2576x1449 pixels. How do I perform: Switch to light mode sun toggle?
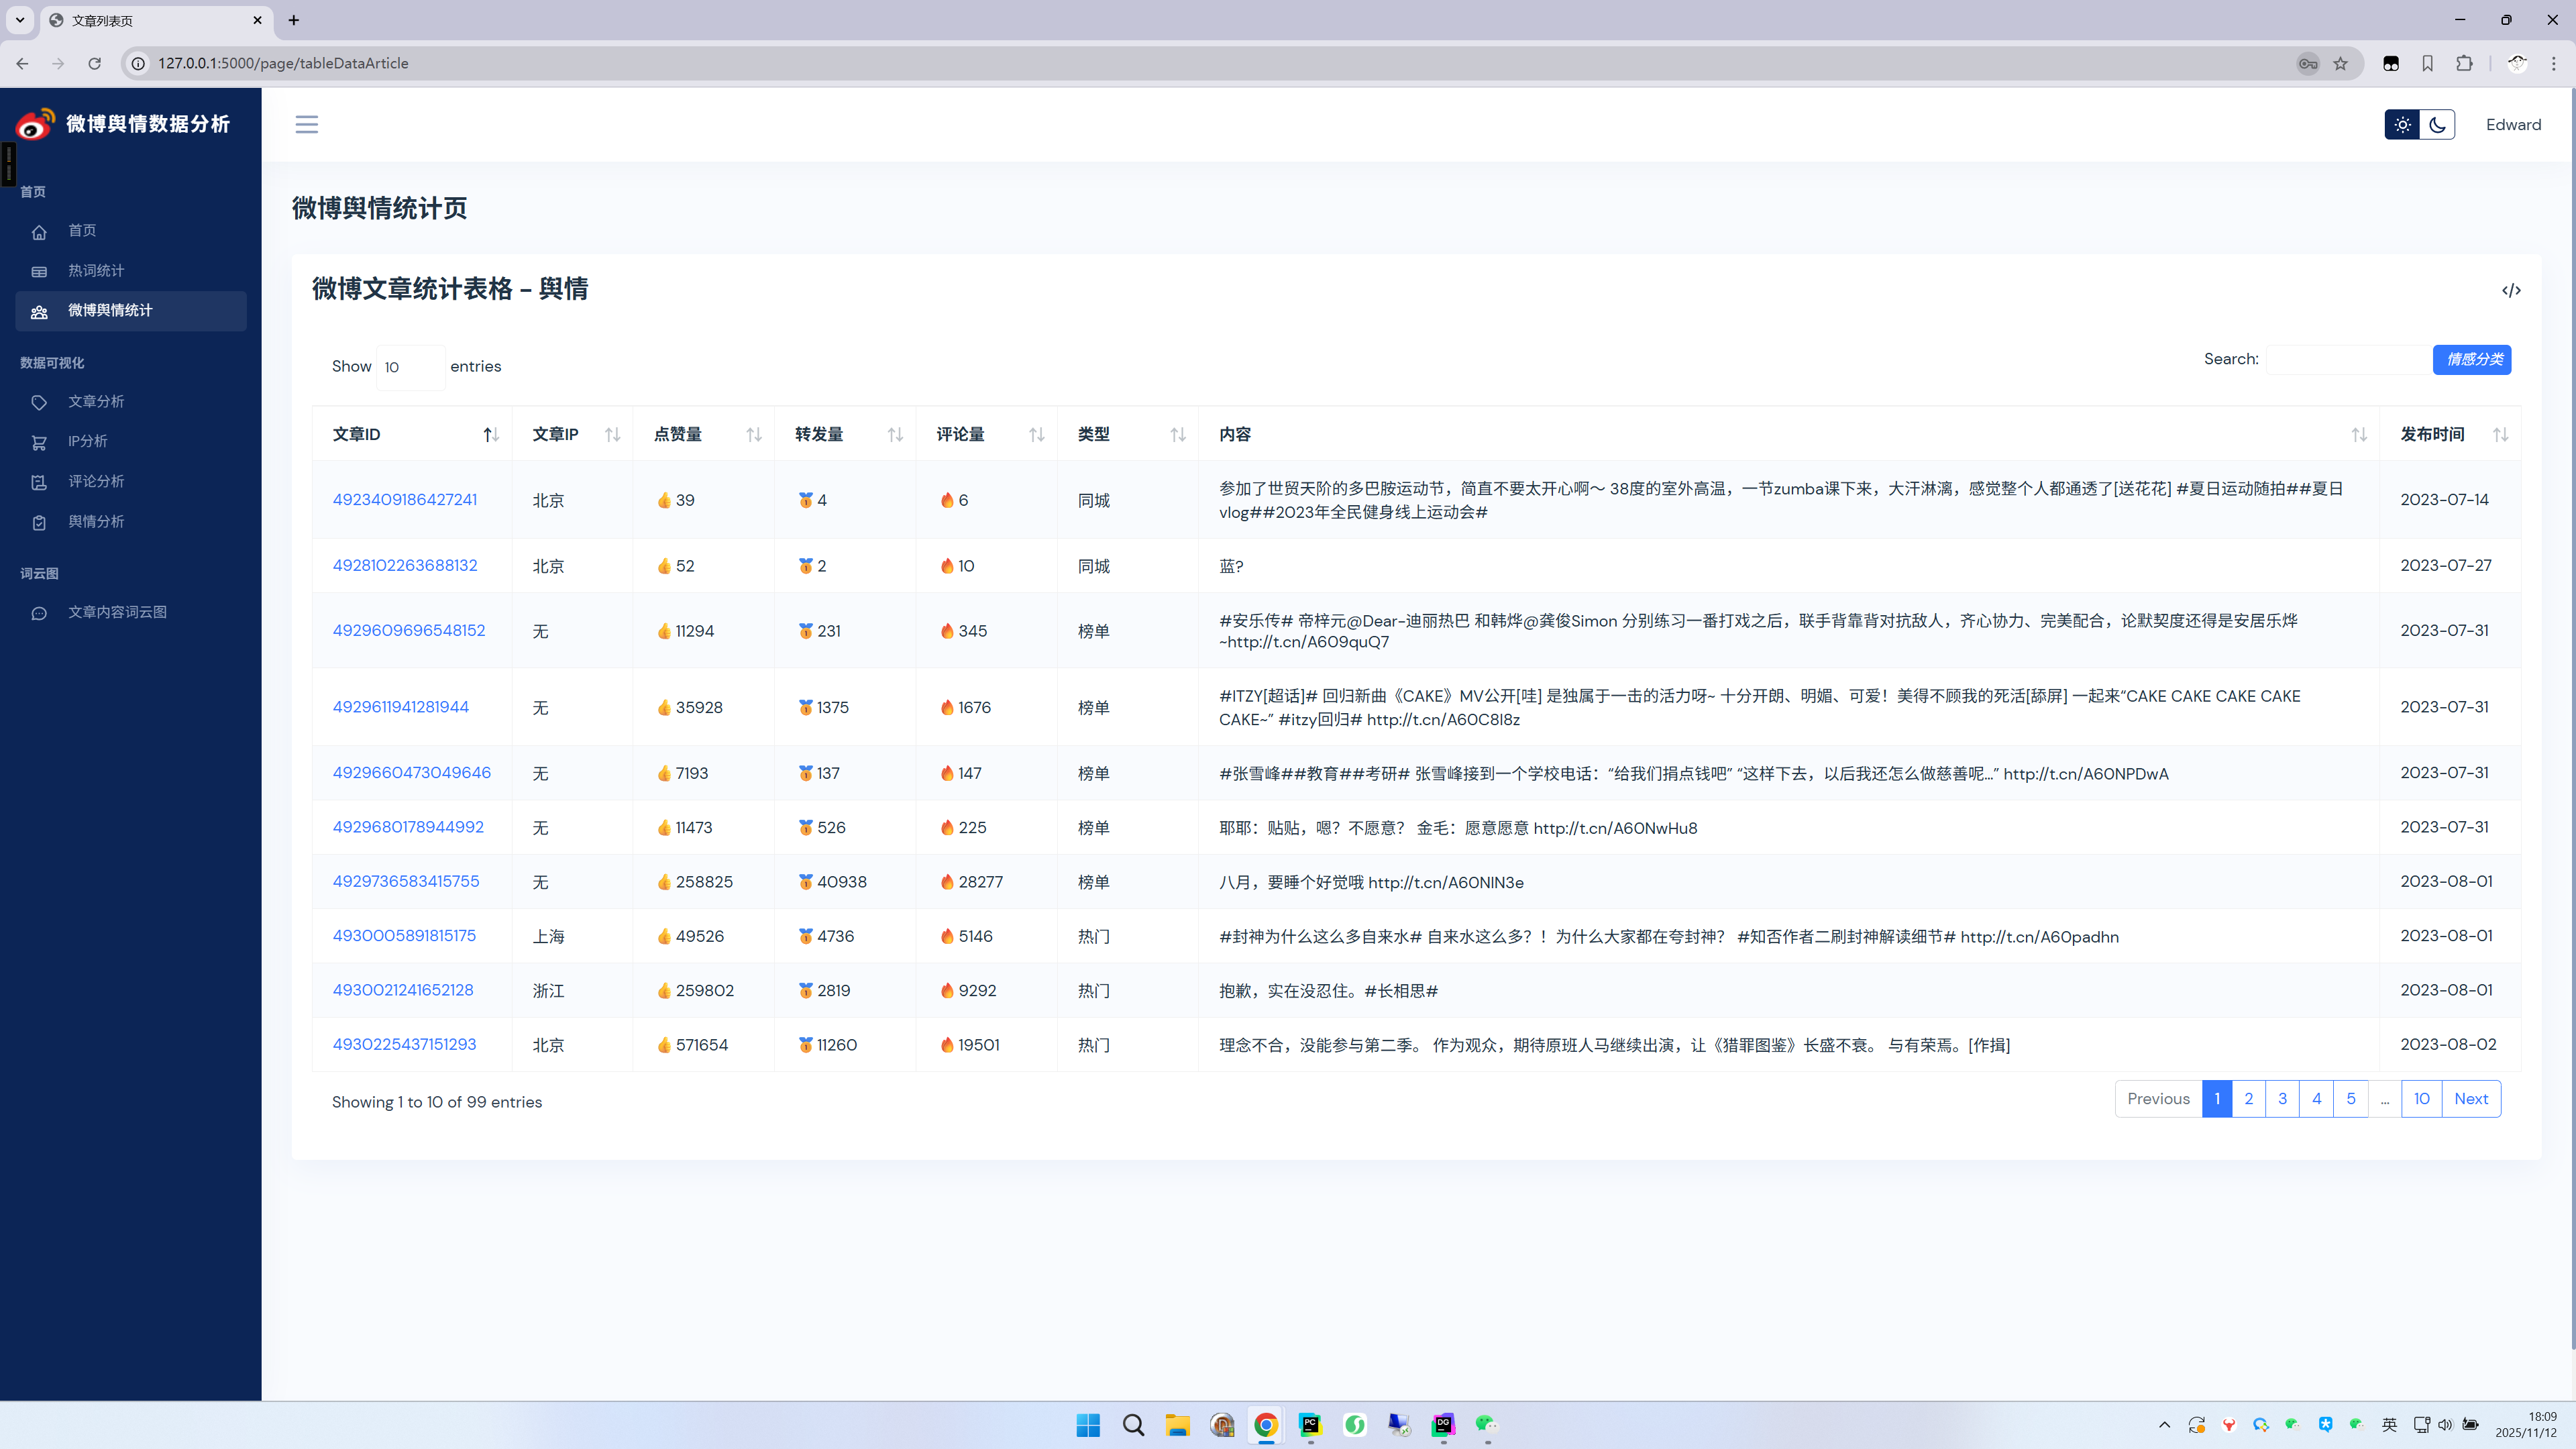[x=2402, y=125]
